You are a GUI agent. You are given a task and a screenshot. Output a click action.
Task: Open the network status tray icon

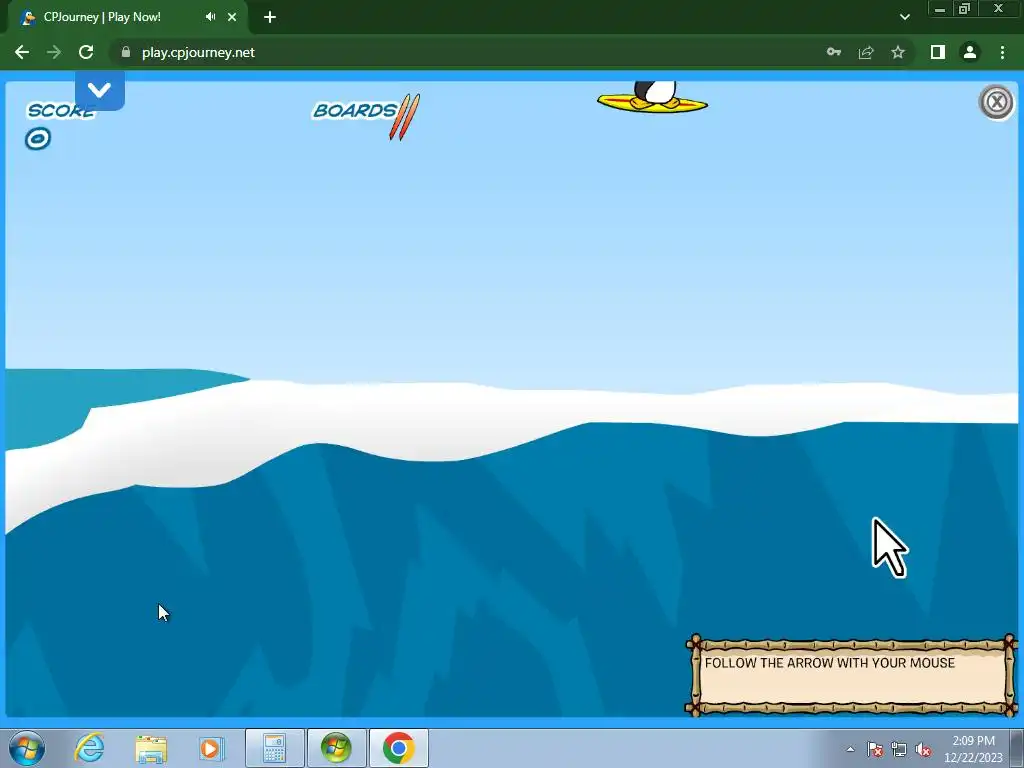point(899,749)
